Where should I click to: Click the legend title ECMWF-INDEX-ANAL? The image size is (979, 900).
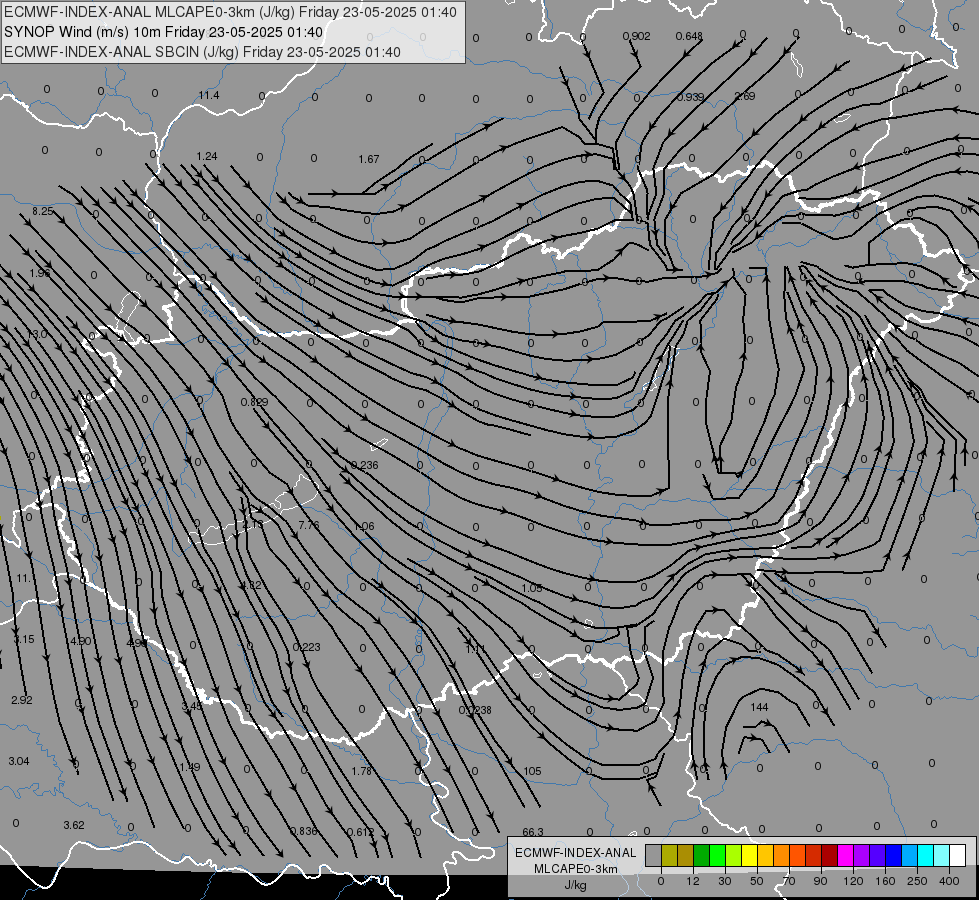tap(576, 853)
